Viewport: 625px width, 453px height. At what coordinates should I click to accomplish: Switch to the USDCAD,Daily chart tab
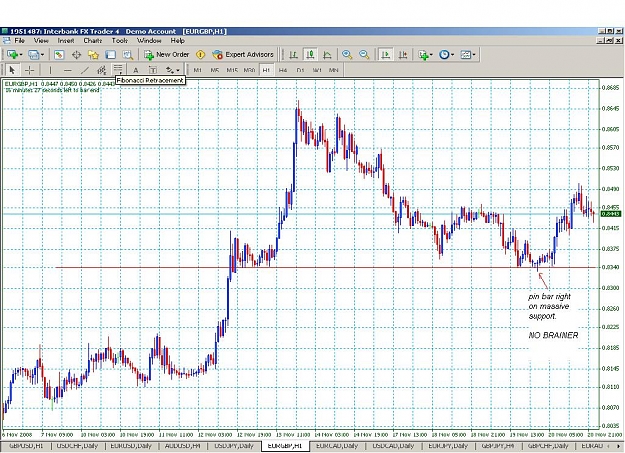pyautogui.click(x=393, y=446)
